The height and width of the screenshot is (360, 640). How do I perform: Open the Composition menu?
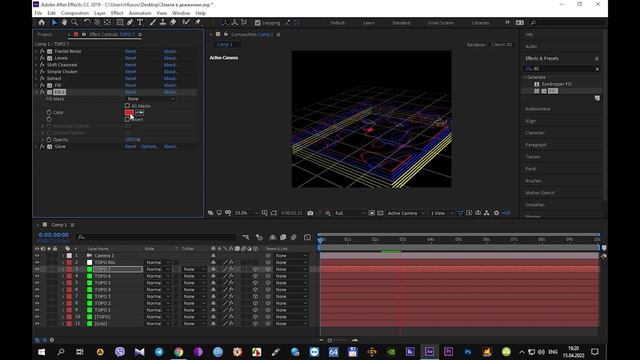(75, 13)
